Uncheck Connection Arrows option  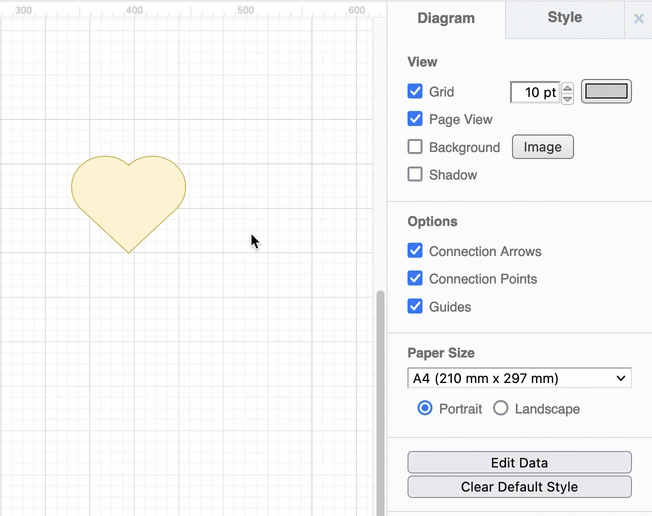(415, 251)
